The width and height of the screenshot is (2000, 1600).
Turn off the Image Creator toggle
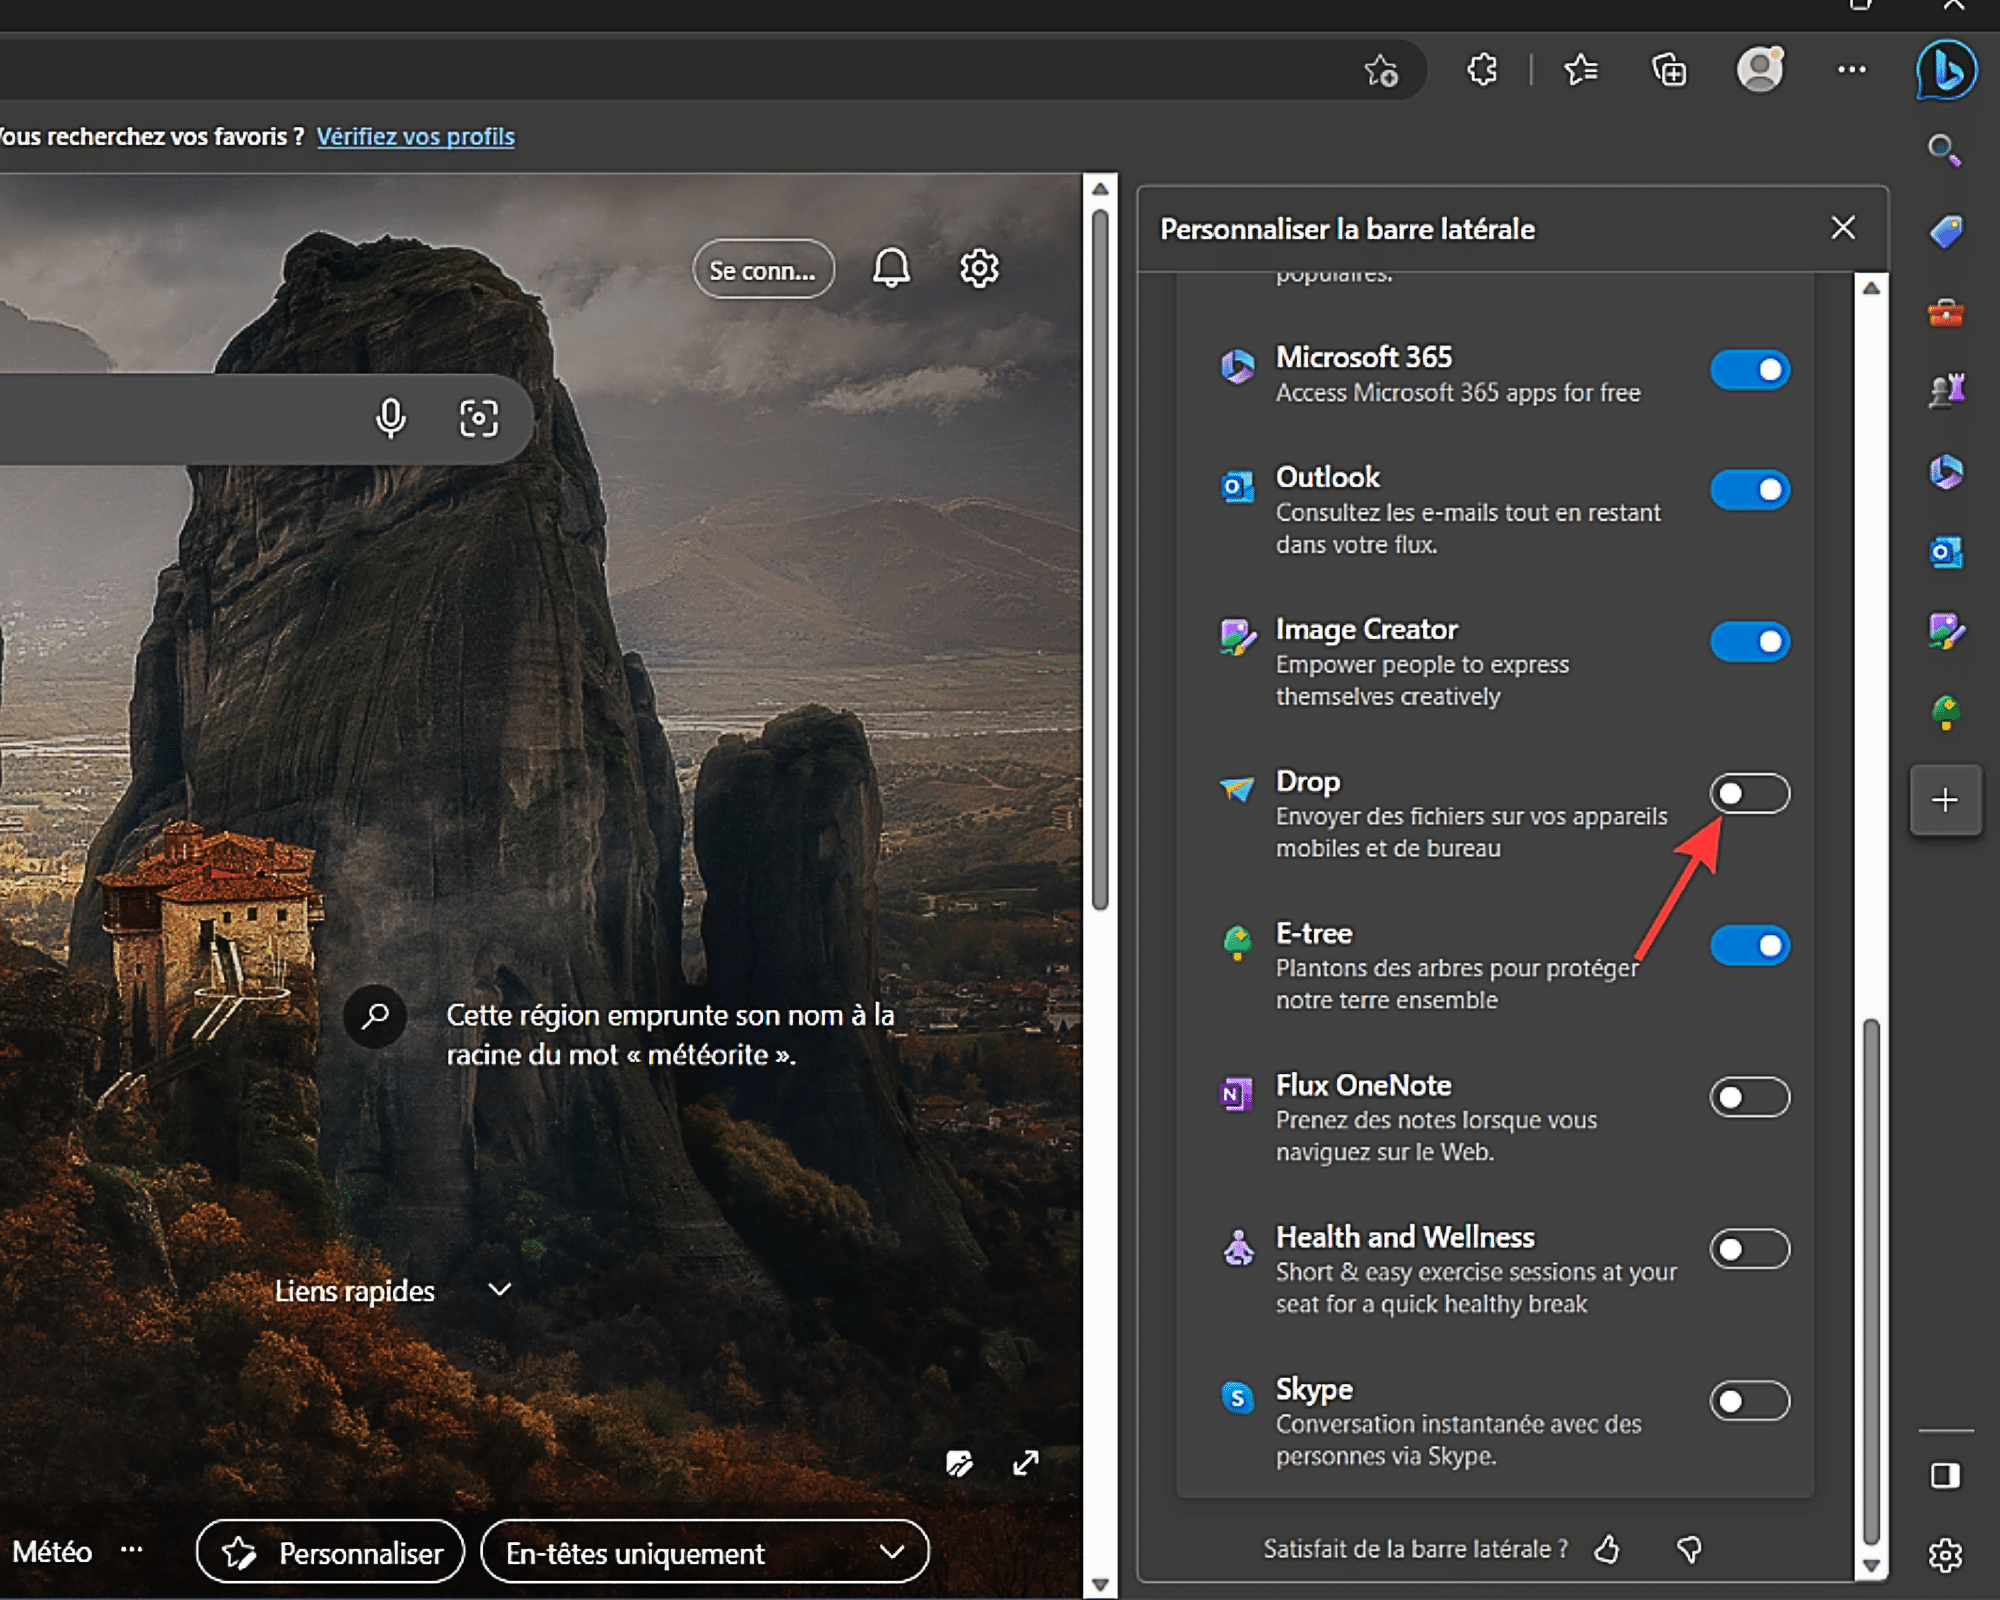1750,642
